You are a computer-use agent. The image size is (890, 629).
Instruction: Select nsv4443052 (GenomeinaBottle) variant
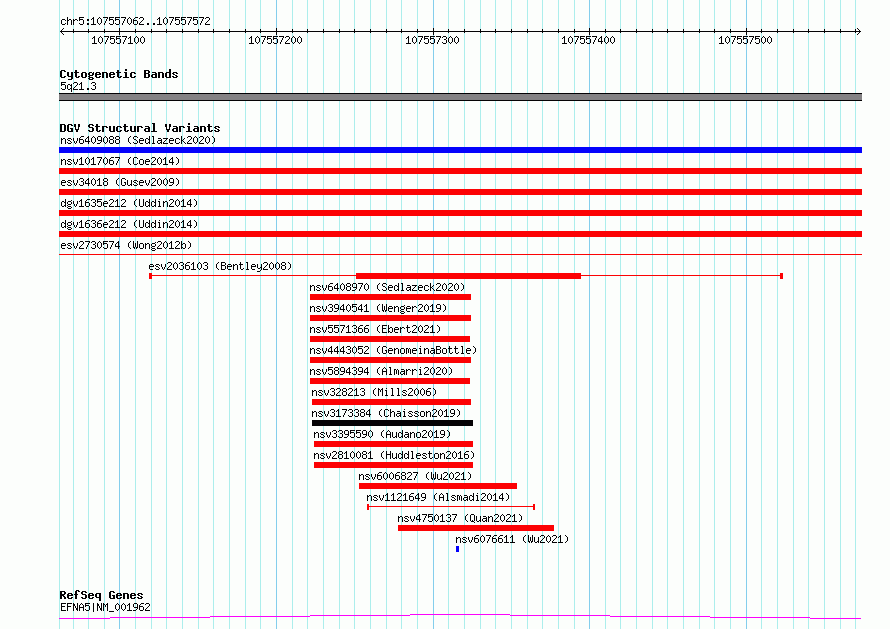pos(393,350)
